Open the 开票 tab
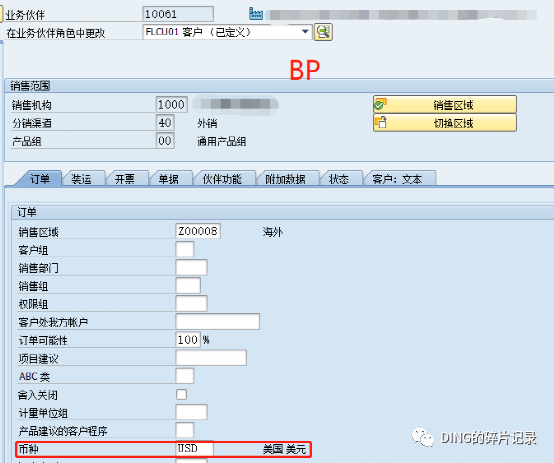554x463 pixels. point(125,179)
